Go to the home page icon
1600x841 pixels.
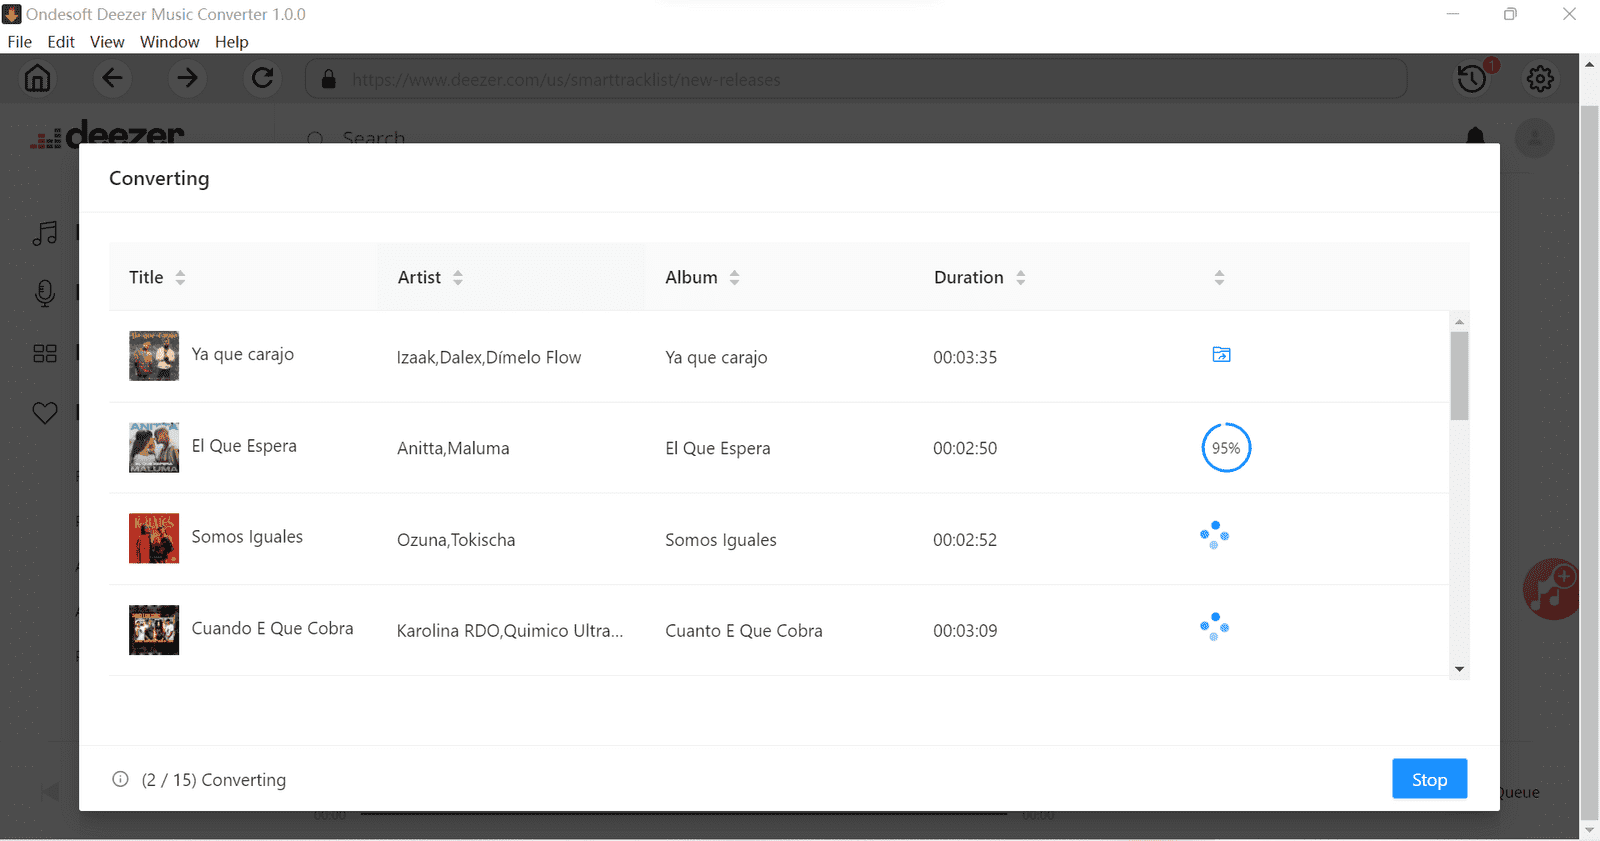click(37, 78)
